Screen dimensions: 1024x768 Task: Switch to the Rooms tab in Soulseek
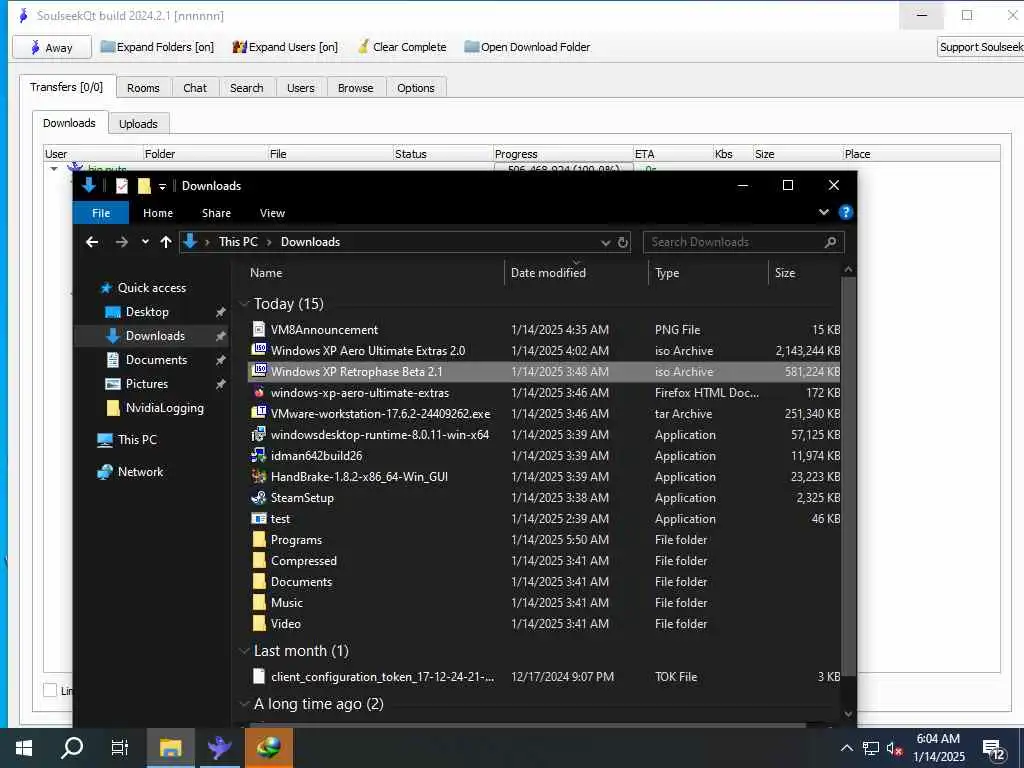(x=143, y=88)
